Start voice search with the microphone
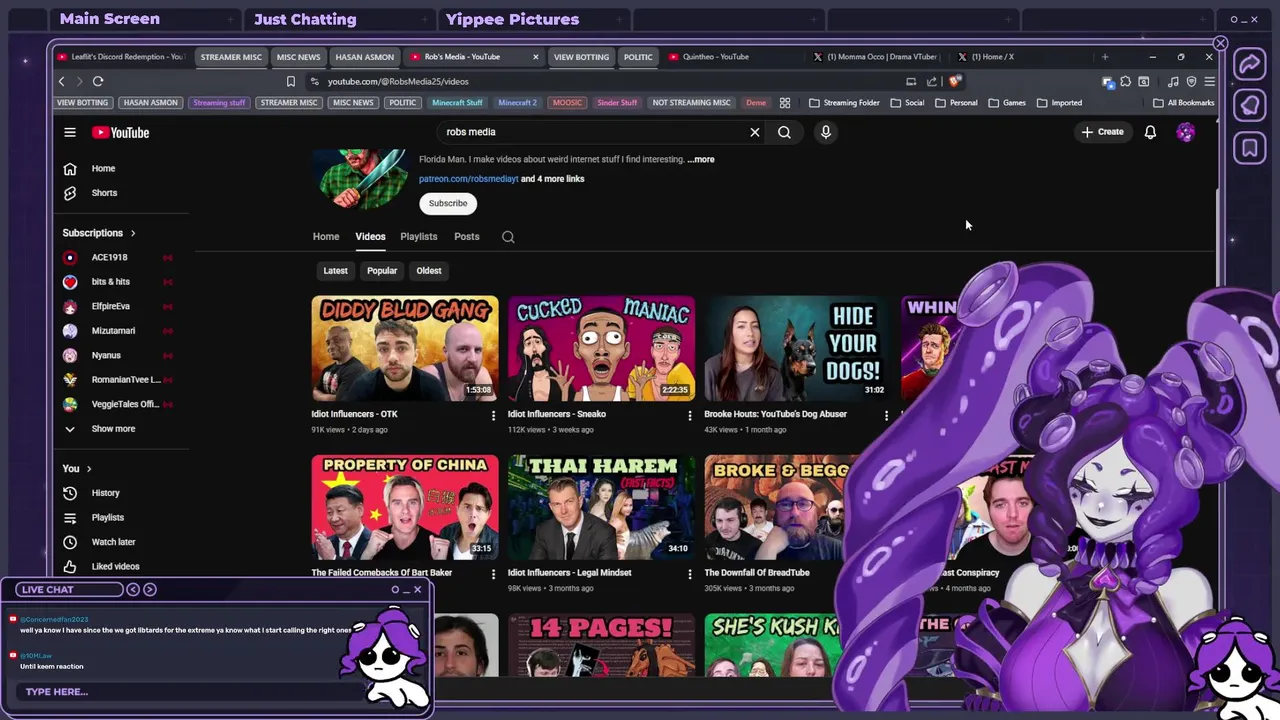Screen dimensions: 1280x720 (825, 132)
